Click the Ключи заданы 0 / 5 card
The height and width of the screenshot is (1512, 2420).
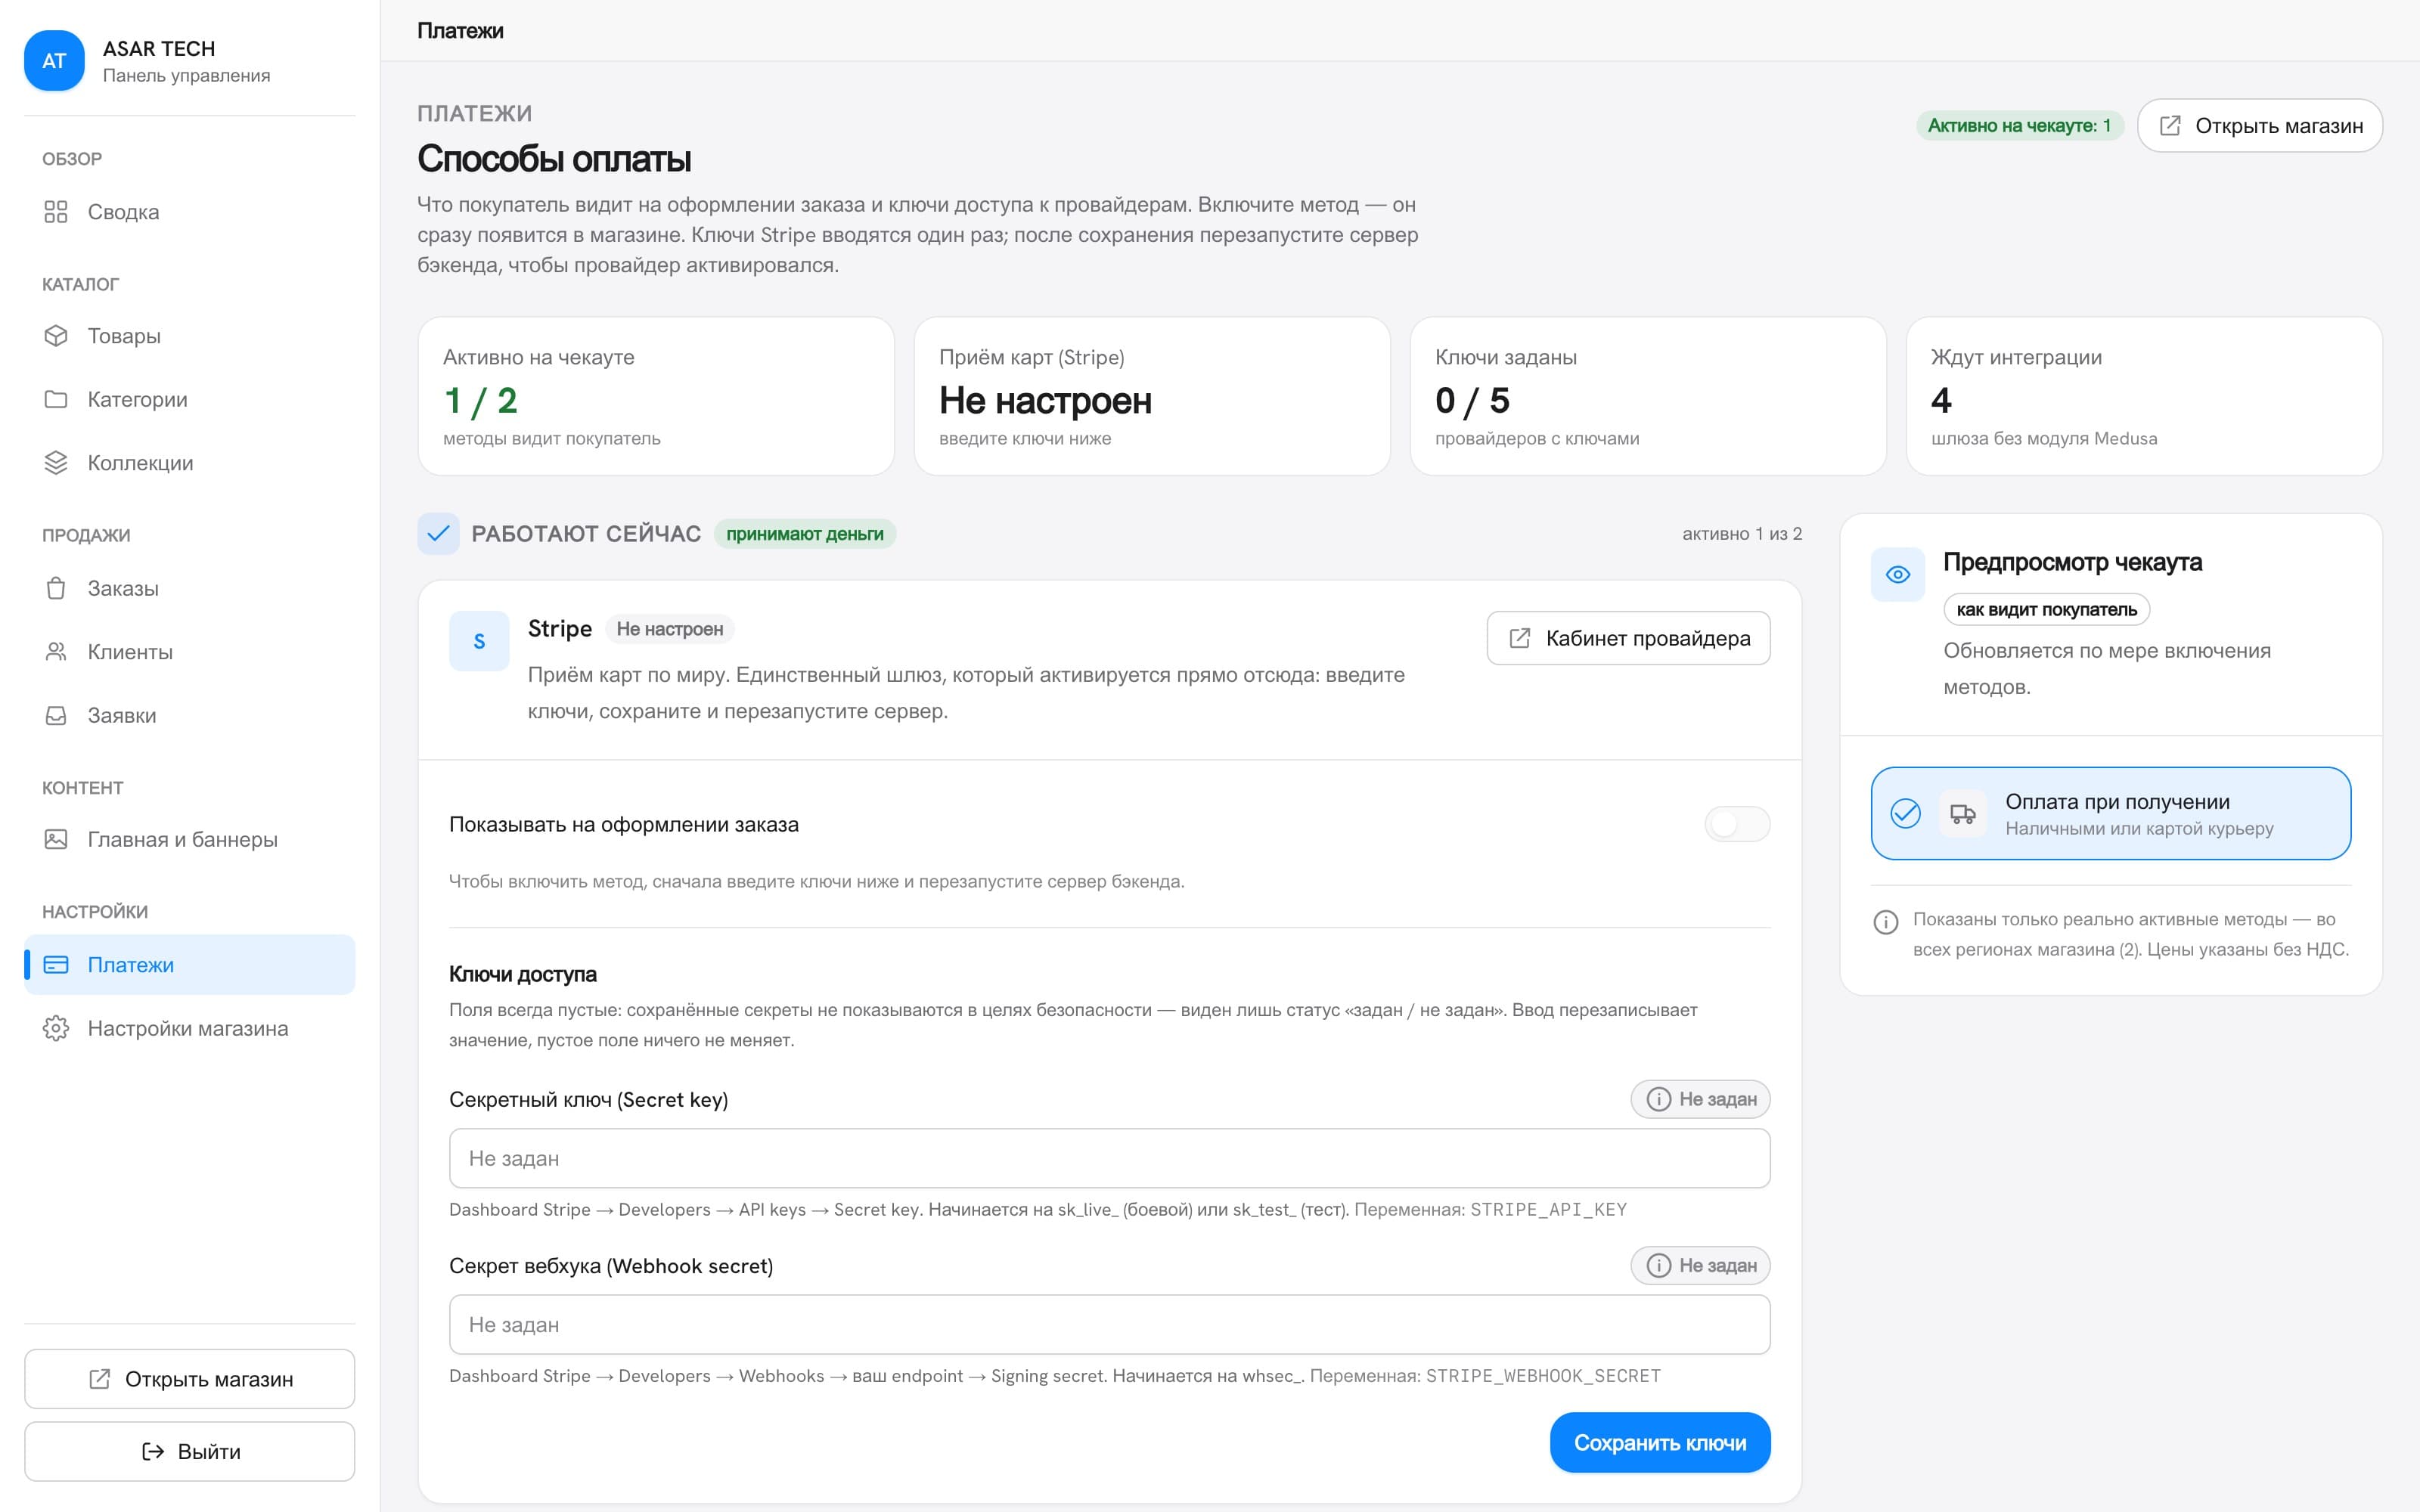tap(1648, 396)
